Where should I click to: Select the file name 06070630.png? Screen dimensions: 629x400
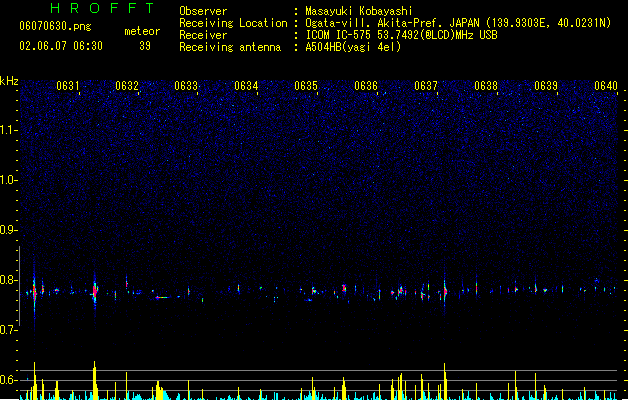(55, 26)
